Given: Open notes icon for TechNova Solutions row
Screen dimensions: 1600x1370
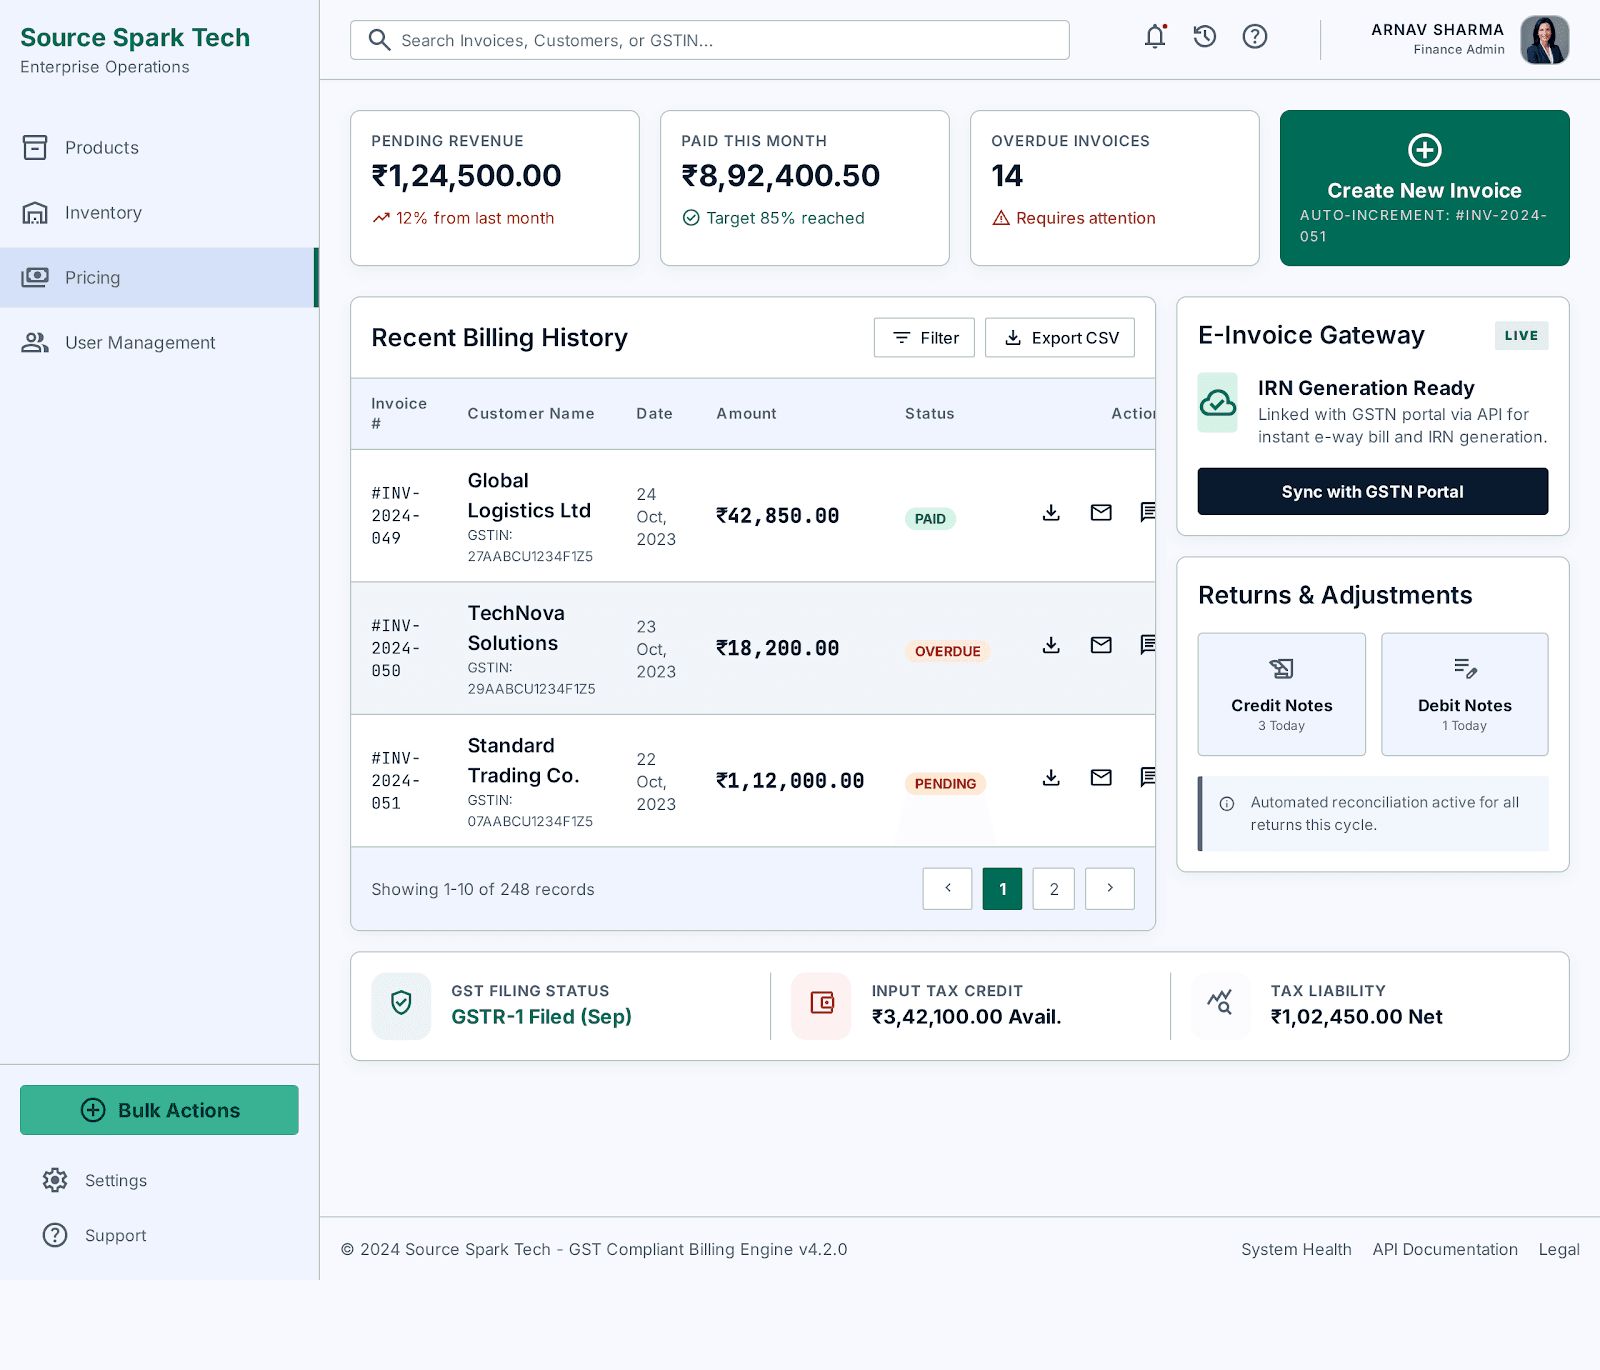Looking at the screenshot, I should point(1148,645).
